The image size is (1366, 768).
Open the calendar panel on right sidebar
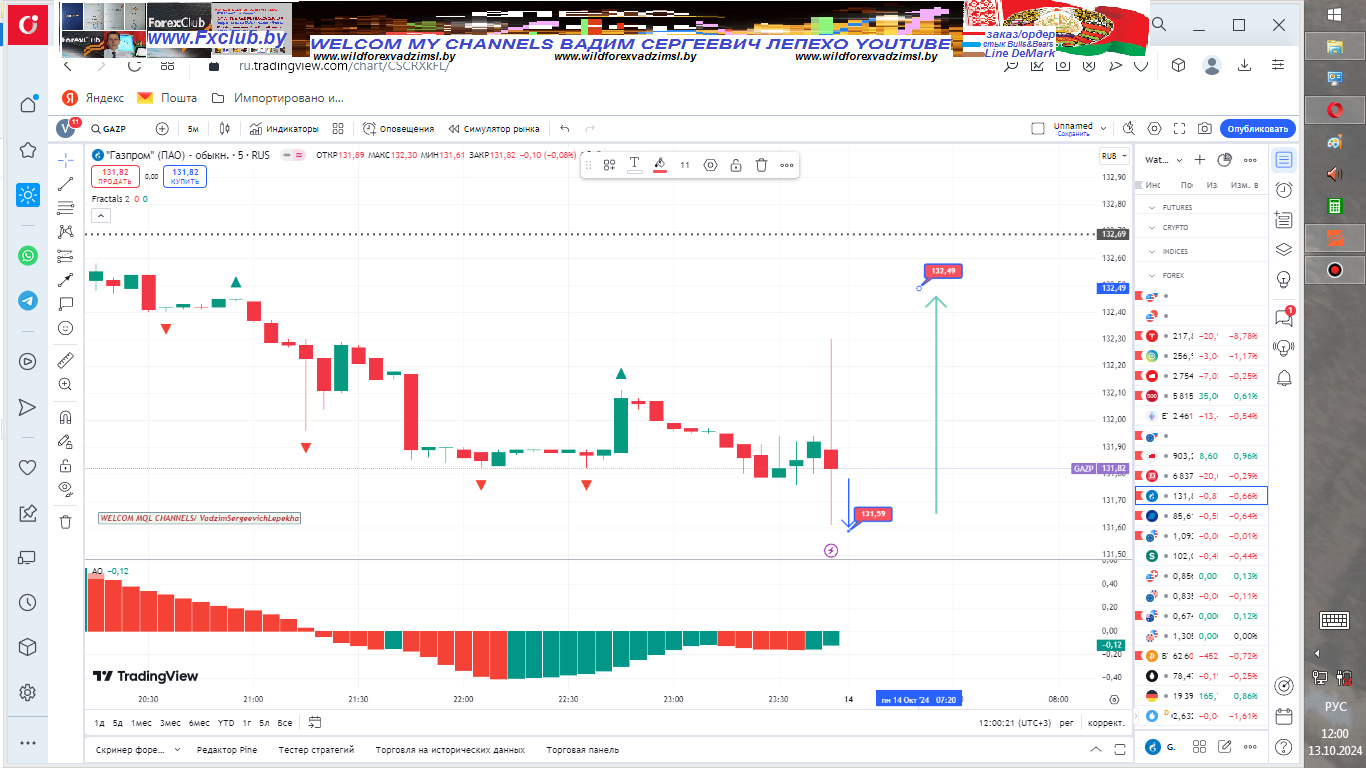coord(1284,716)
